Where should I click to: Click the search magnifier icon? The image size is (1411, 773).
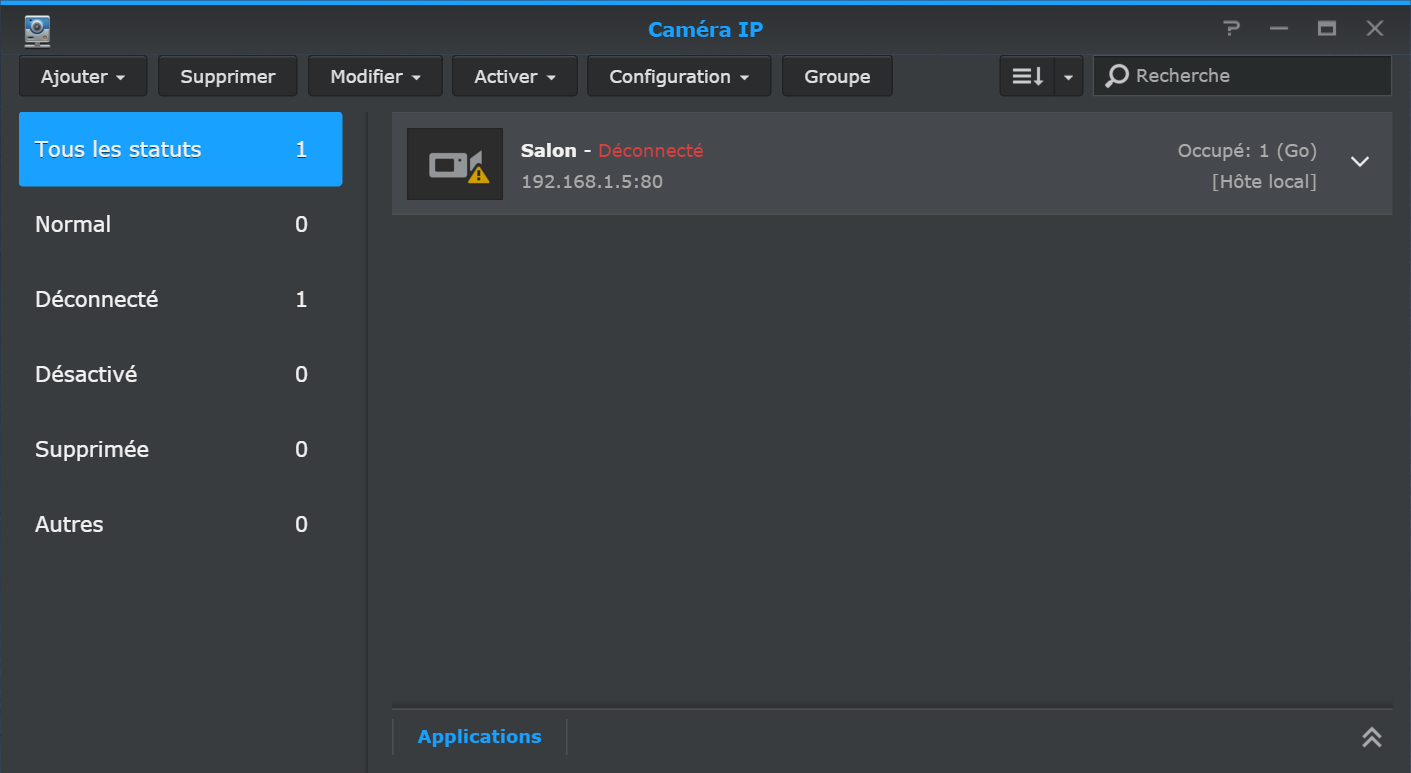click(1117, 76)
